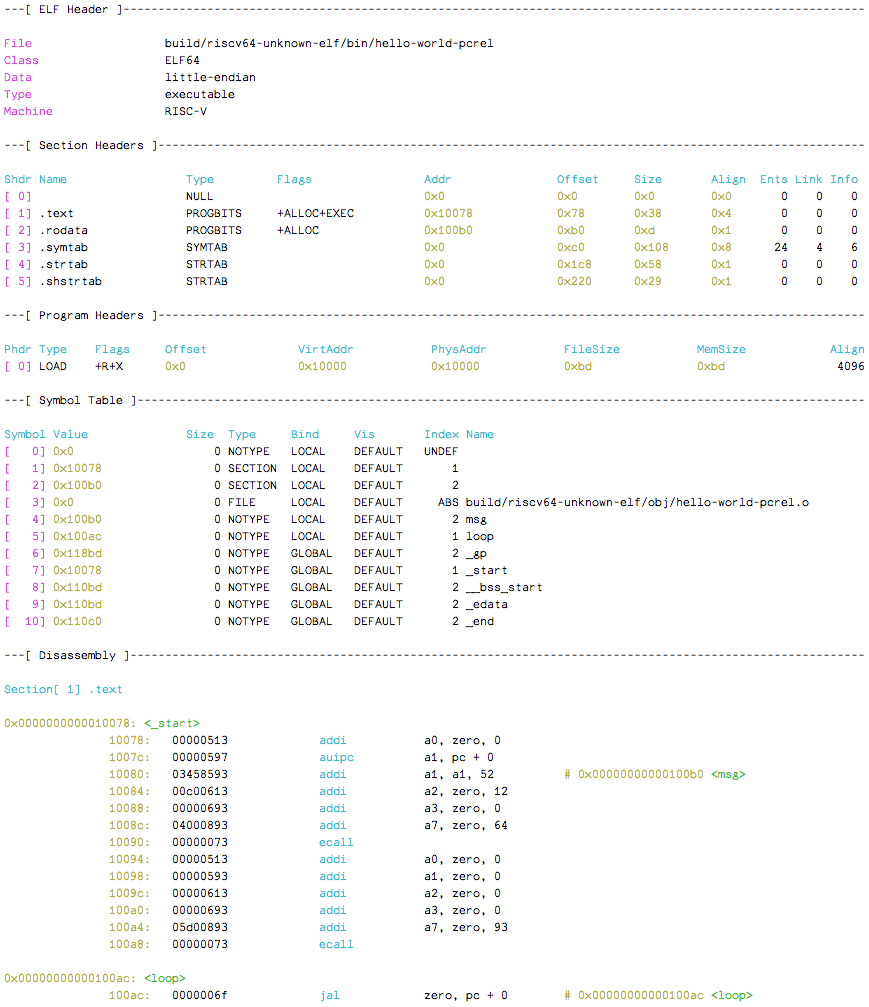Click the +R+X flags value

[x=109, y=367]
